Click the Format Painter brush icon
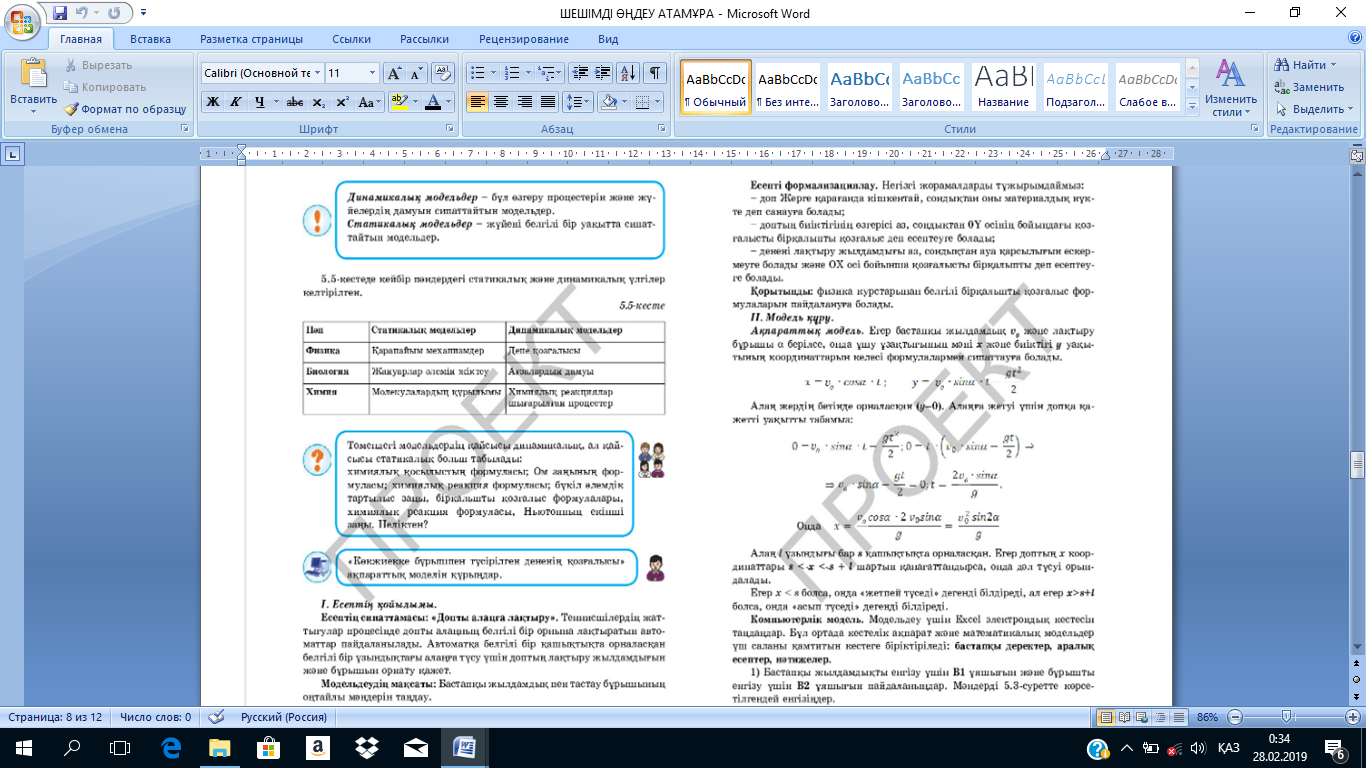The height and width of the screenshot is (768, 1366). [x=72, y=109]
